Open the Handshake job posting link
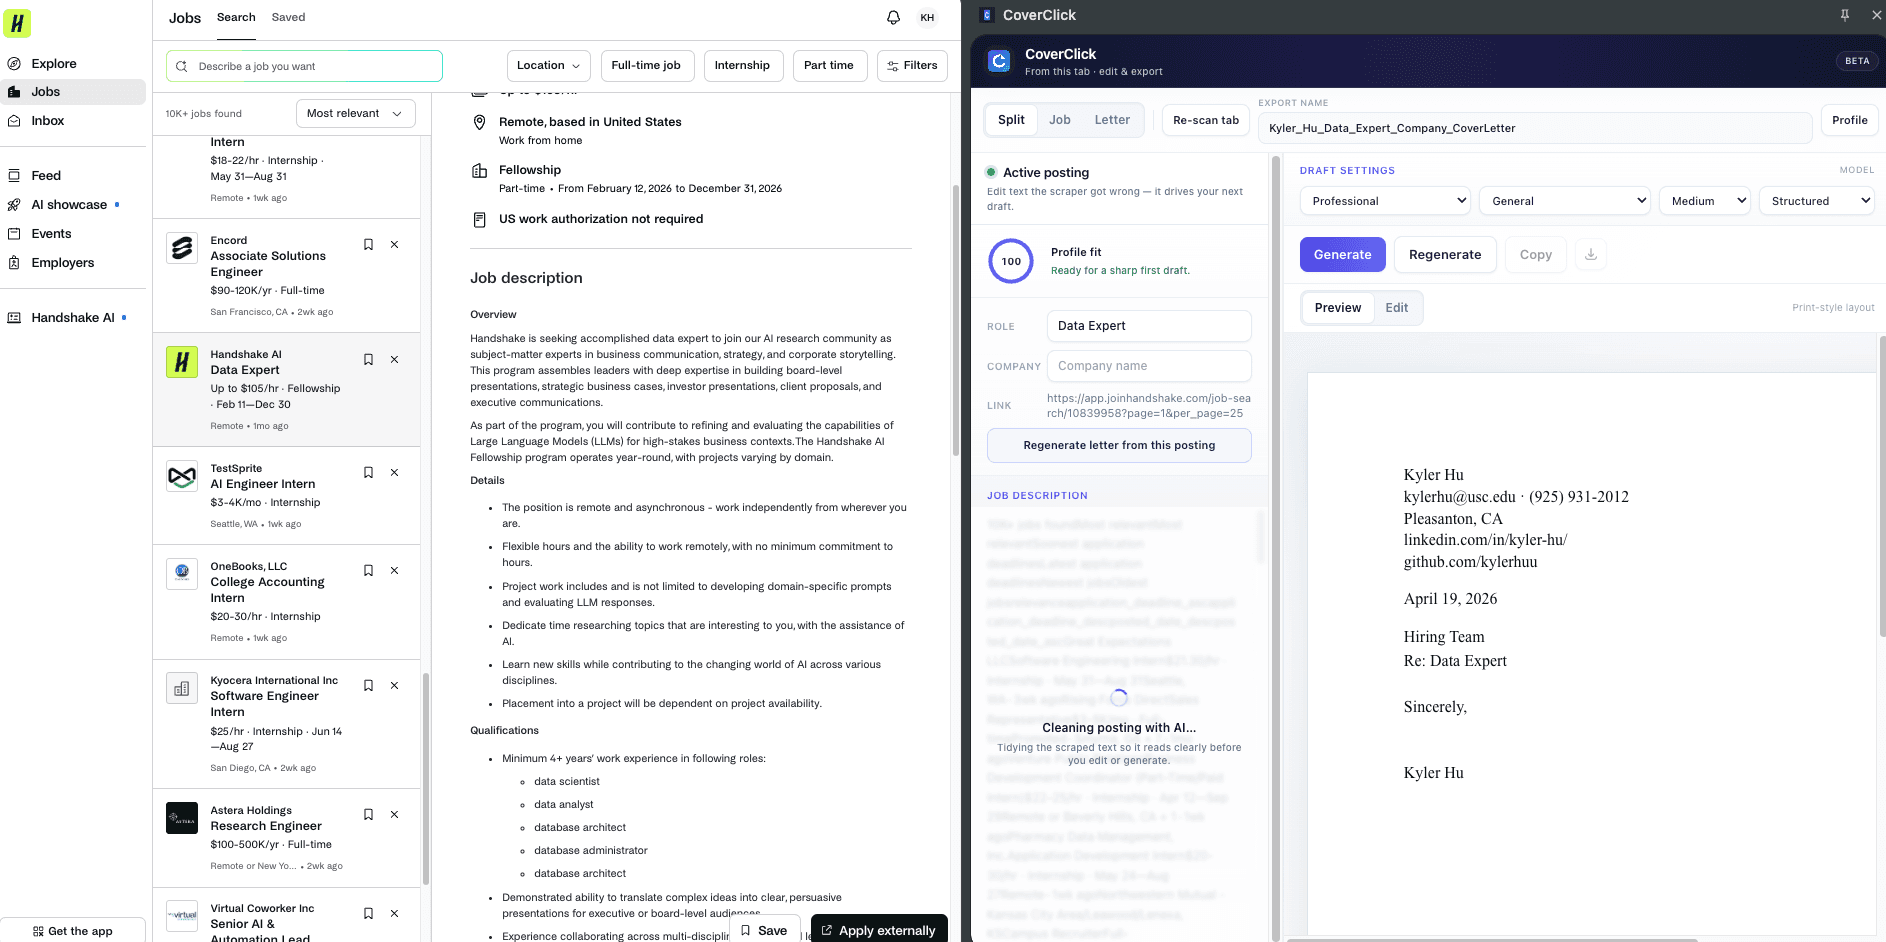The image size is (1886, 942). click(x=1148, y=405)
